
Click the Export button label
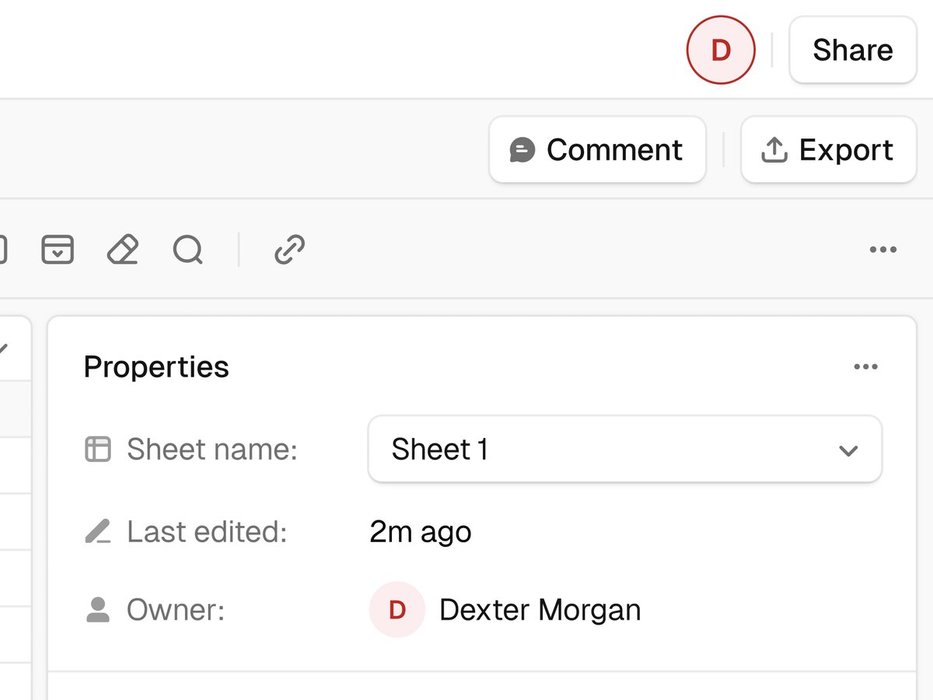(846, 150)
